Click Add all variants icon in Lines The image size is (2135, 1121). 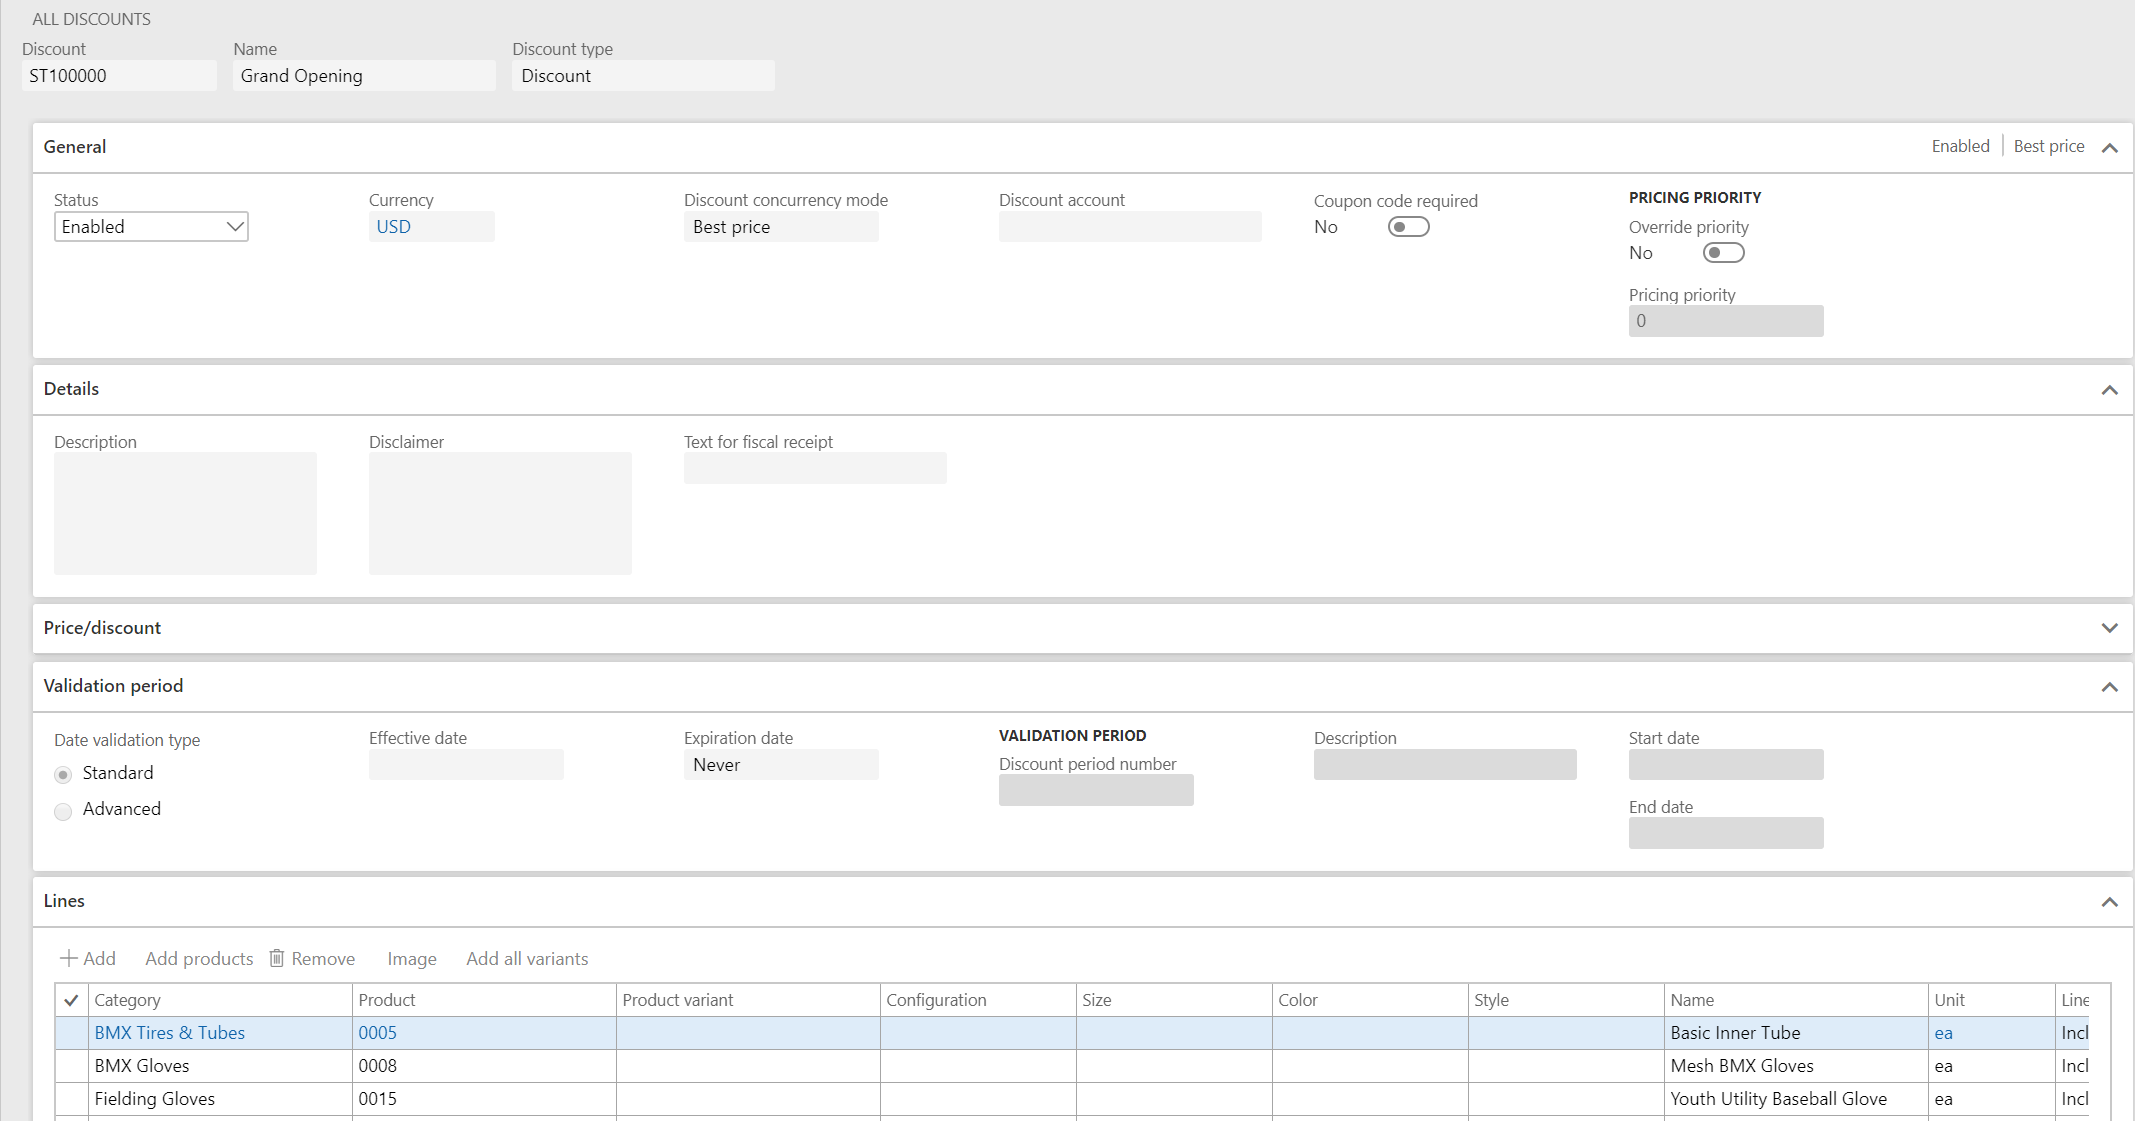click(525, 959)
